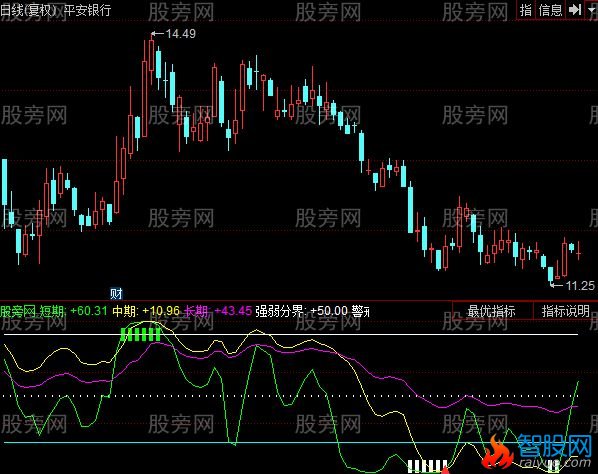This screenshot has width=598, height=474.
Task: Click the 长期 indicator value label
Action: tap(218, 311)
